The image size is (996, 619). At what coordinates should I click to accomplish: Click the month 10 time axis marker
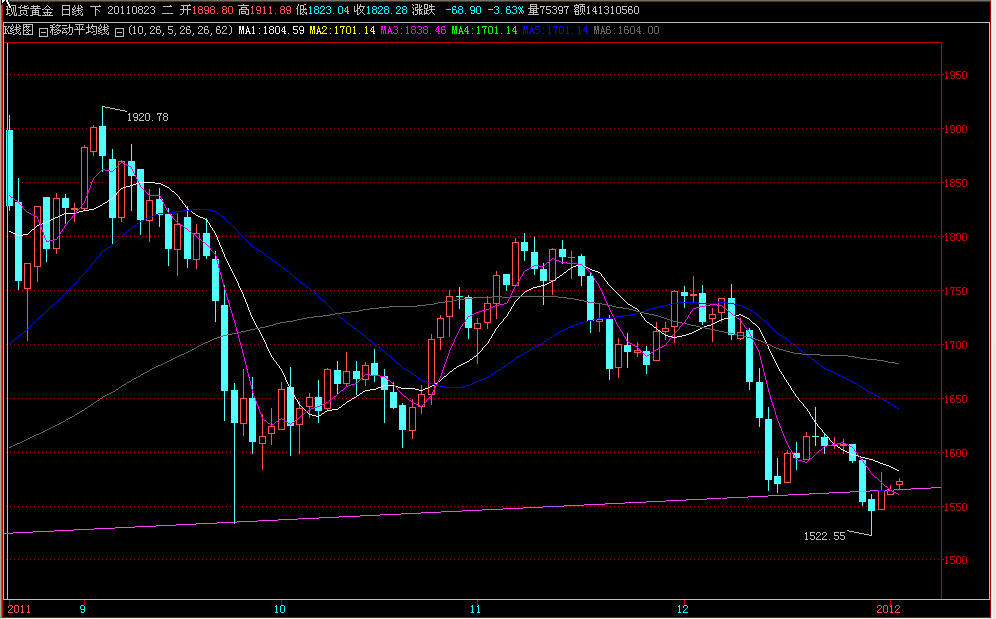pyautogui.click(x=279, y=609)
